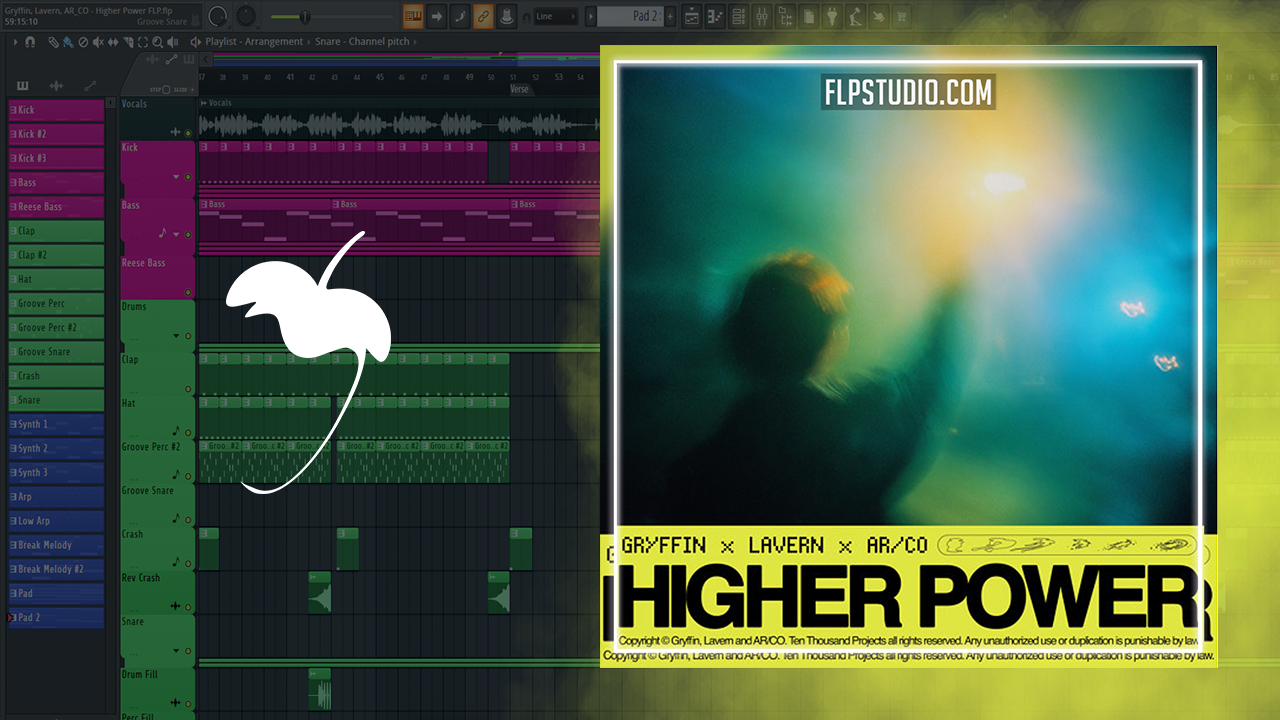Open the plugin picker plug icon
1280x720 pixels.
(x=831, y=16)
